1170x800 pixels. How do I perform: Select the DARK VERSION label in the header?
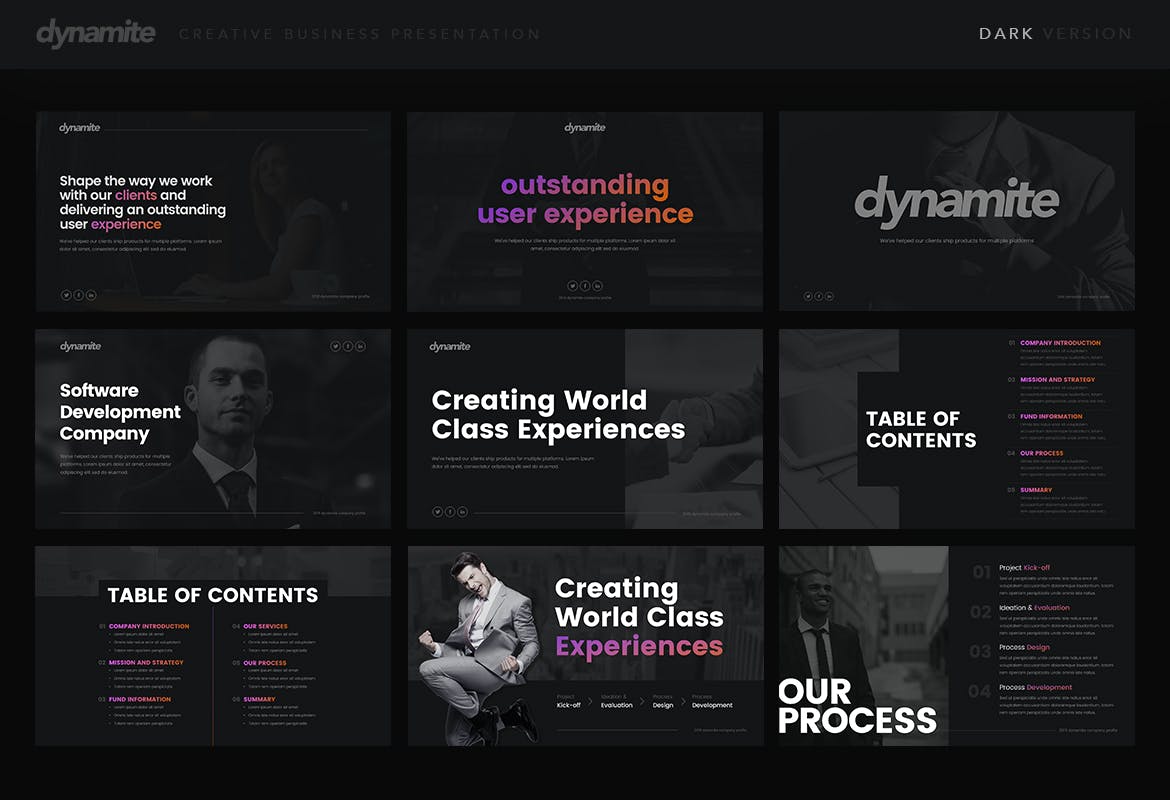(1055, 33)
